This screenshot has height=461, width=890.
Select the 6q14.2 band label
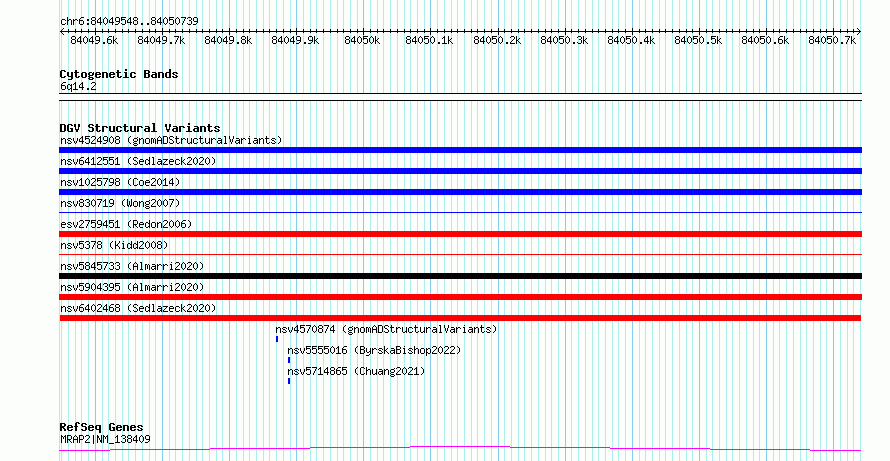[x=78, y=86]
